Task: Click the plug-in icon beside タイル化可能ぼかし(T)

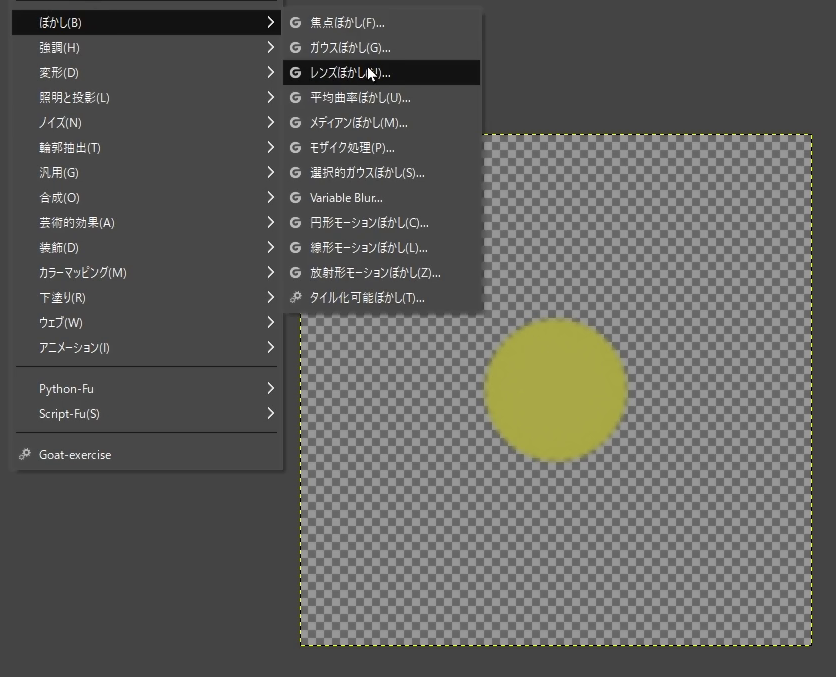Action: click(295, 297)
